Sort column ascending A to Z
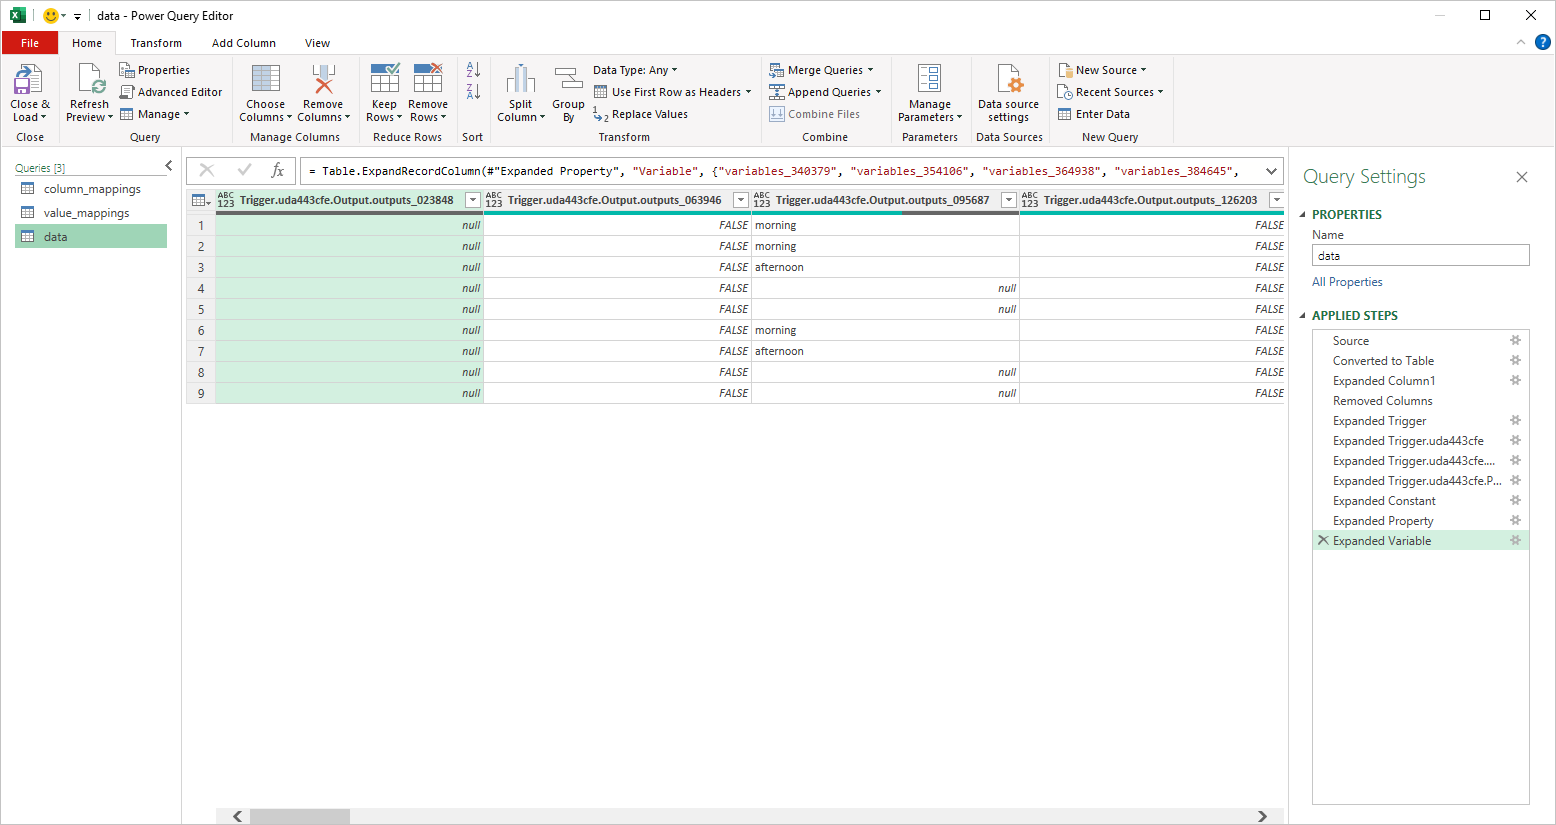 473,69
